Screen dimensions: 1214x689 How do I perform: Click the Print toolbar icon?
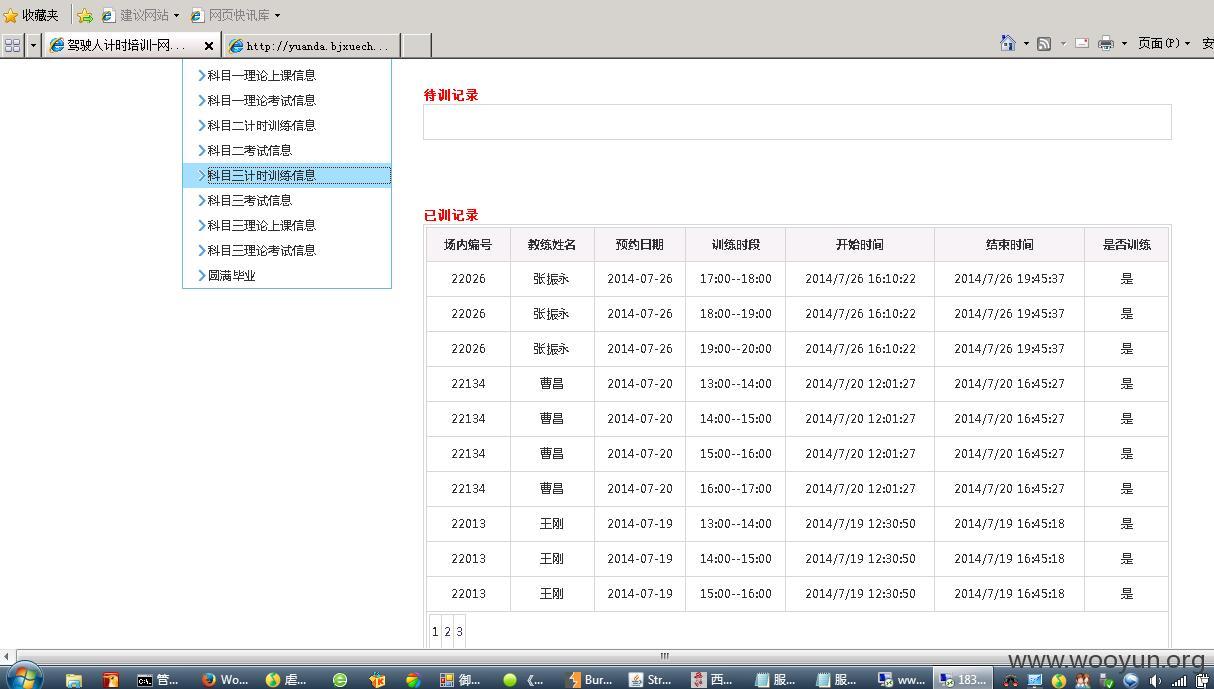coord(1106,43)
